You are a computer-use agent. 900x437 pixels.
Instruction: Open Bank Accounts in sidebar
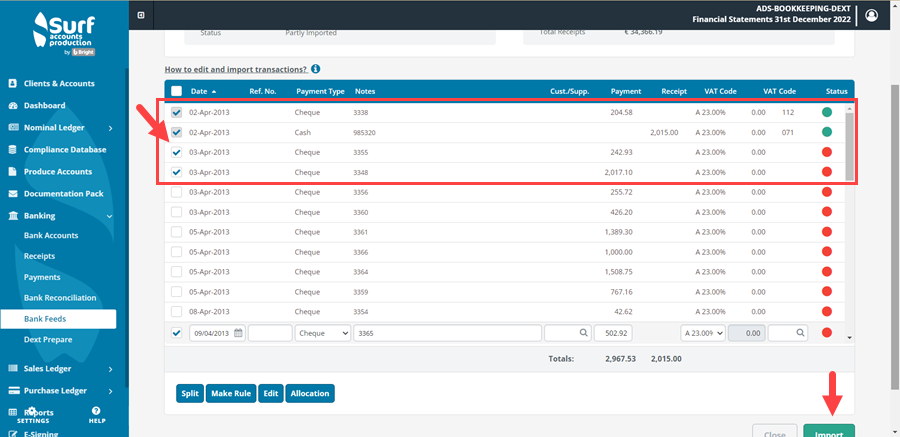pos(51,235)
